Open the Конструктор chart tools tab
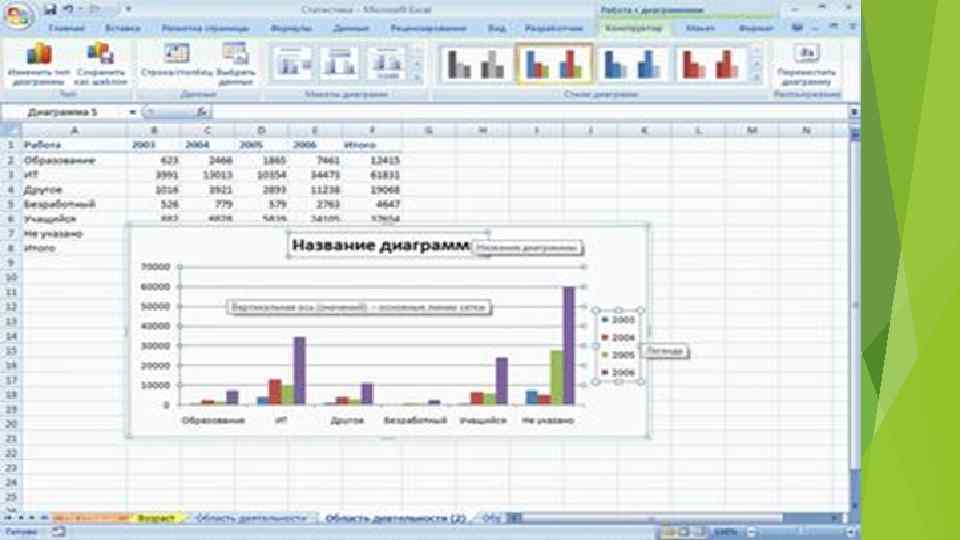Image resolution: width=960 pixels, height=540 pixels. click(x=633, y=28)
